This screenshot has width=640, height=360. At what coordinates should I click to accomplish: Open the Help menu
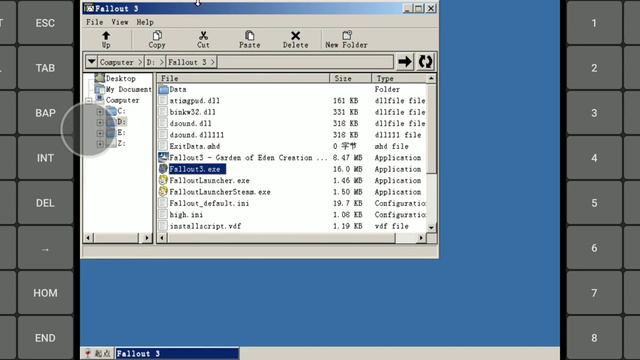click(x=144, y=22)
